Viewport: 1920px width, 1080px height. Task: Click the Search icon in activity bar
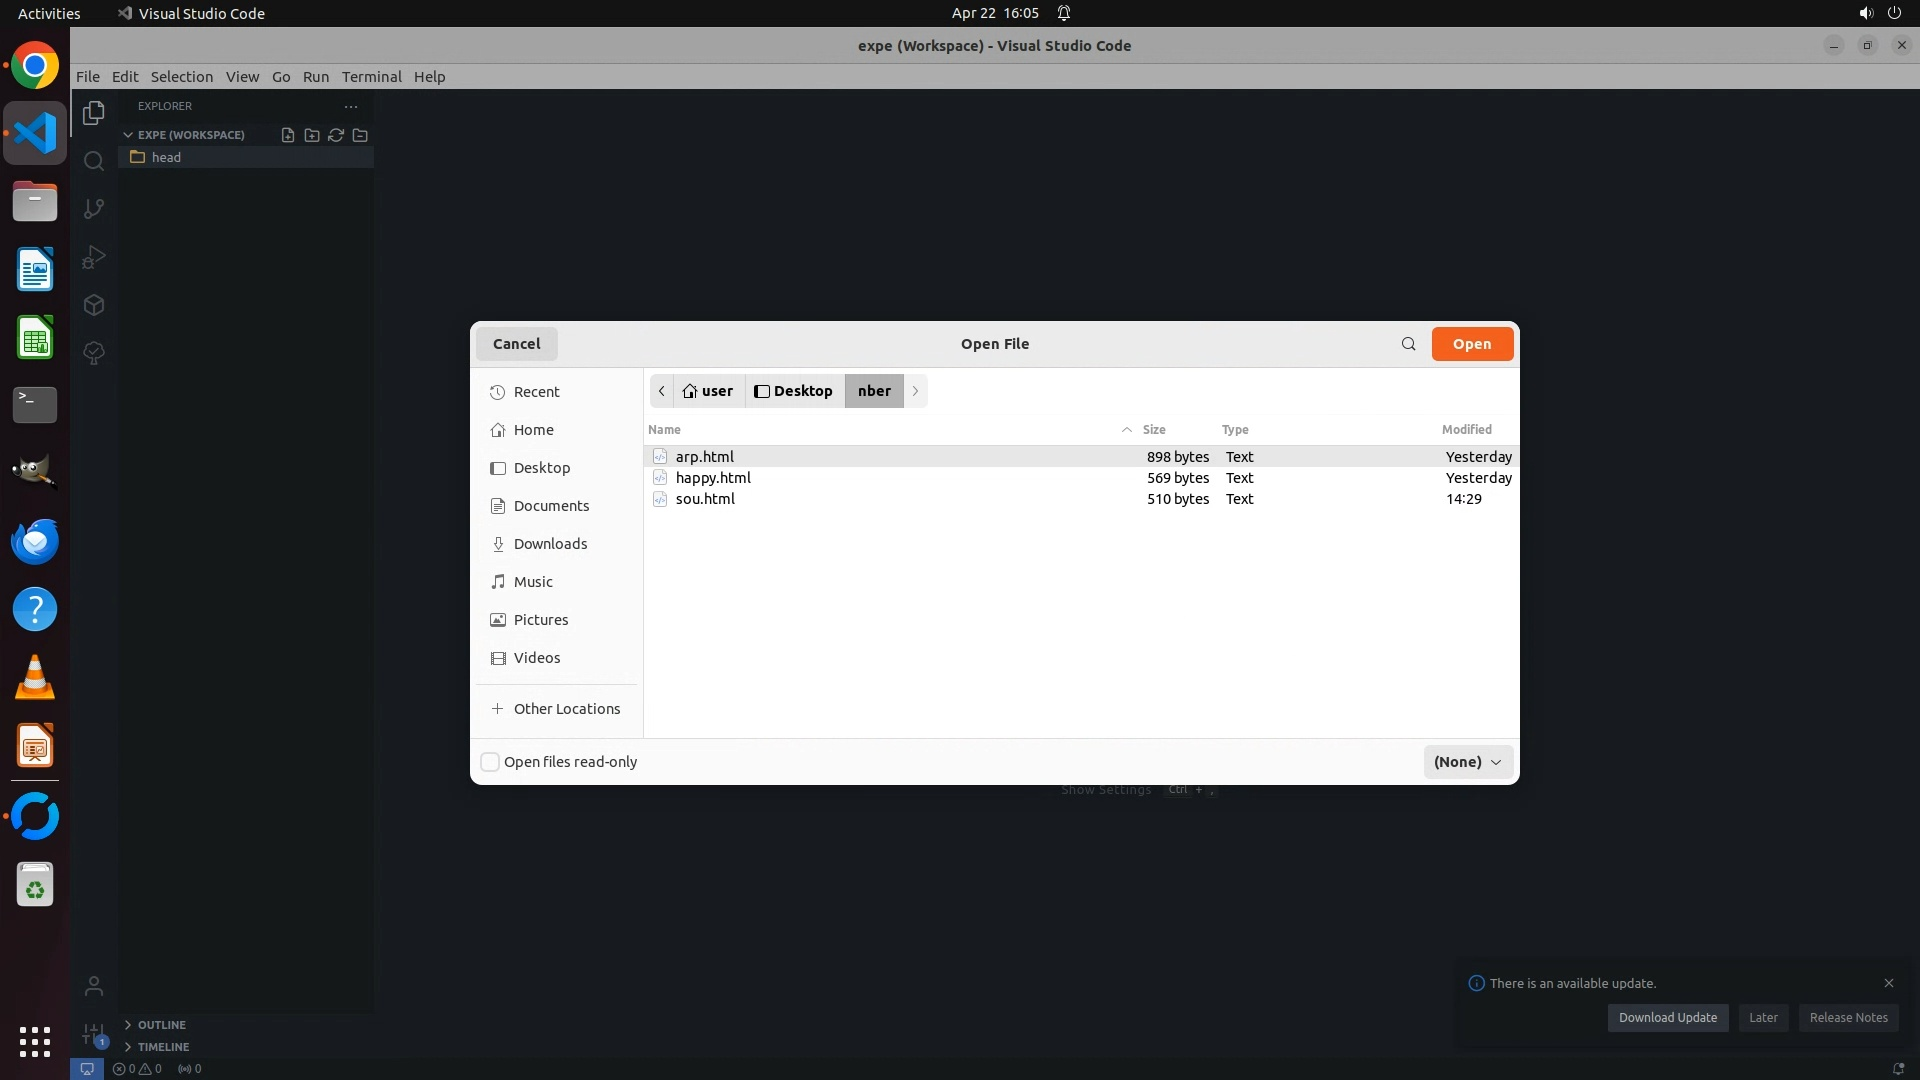pos(94,161)
